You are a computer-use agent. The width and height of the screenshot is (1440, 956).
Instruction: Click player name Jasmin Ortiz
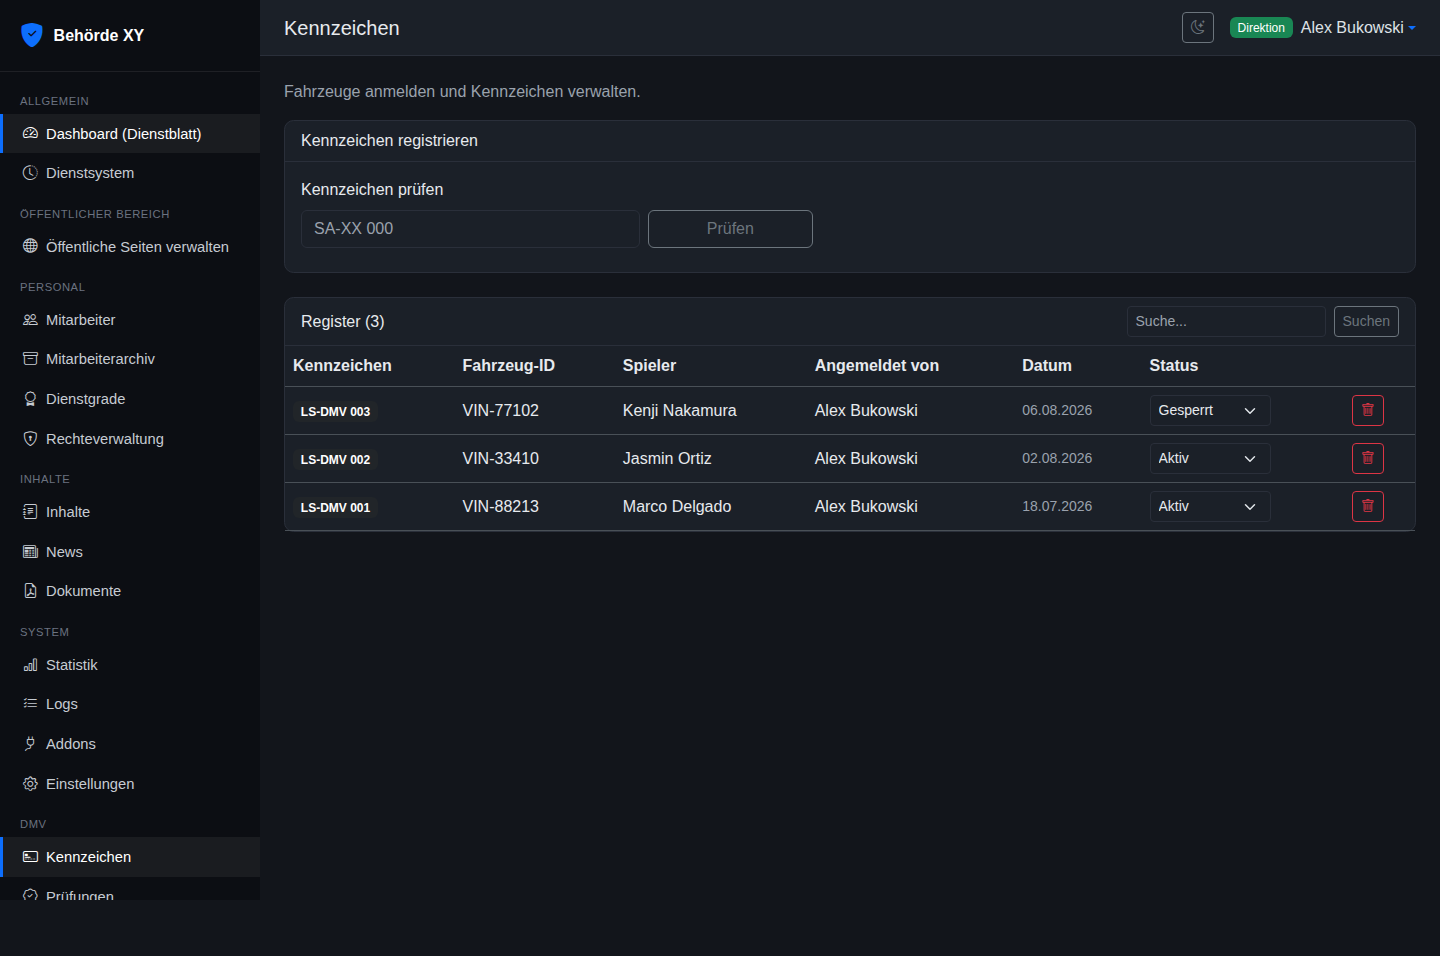point(667,459)
